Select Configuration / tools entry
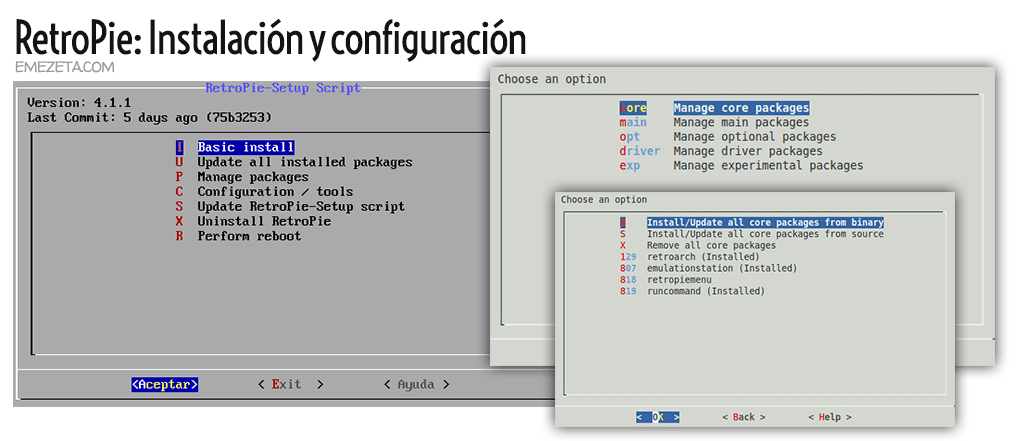This screenshot has width=1024, height=441. click(x=264, y=192)
